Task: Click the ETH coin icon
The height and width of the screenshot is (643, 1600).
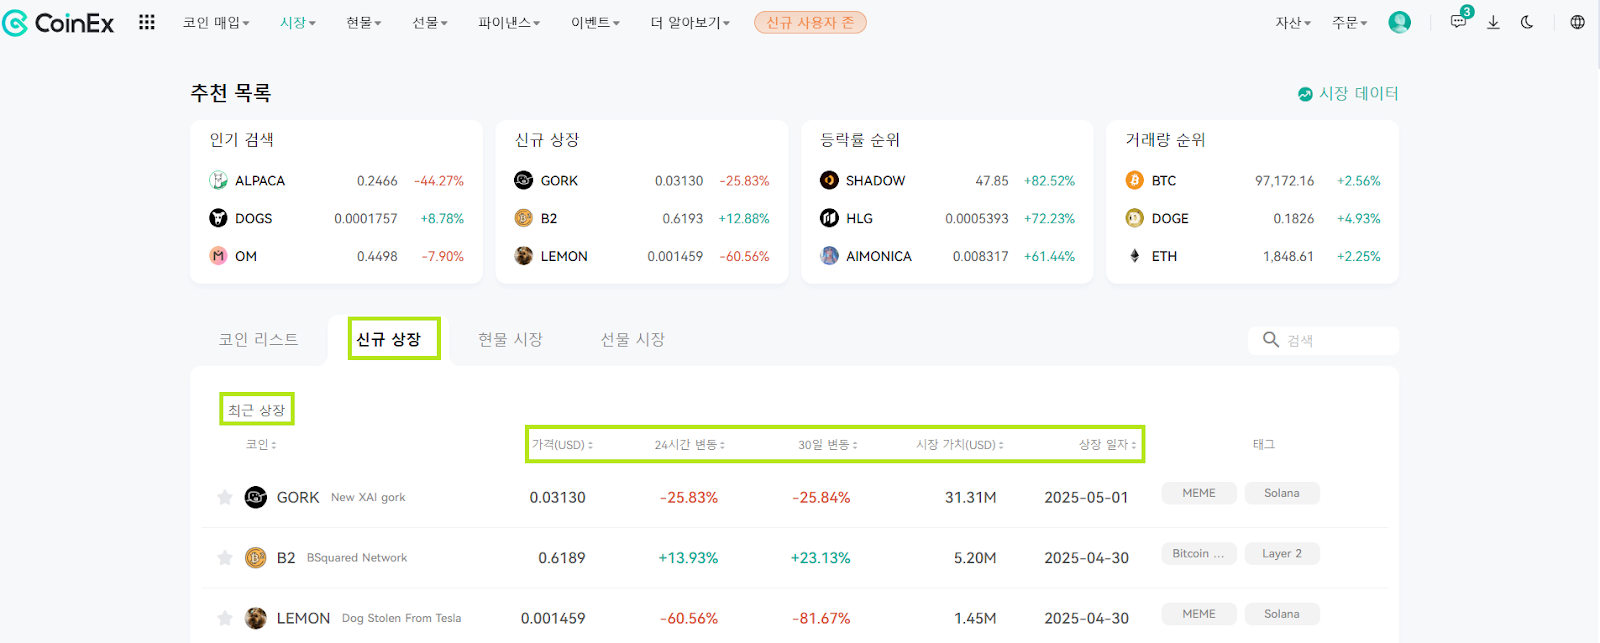Action: (x=1134, y=256)
